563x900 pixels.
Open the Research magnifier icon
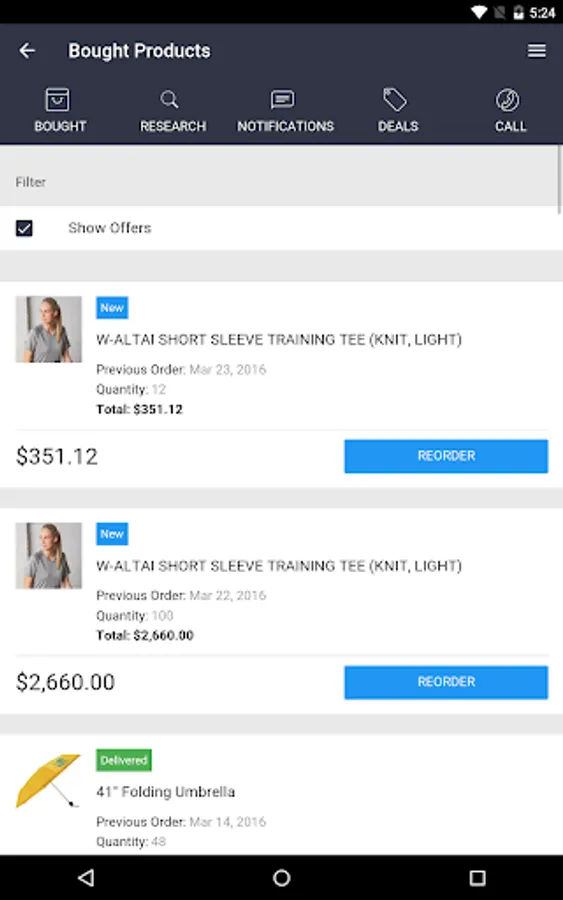(x=169, y=100)
